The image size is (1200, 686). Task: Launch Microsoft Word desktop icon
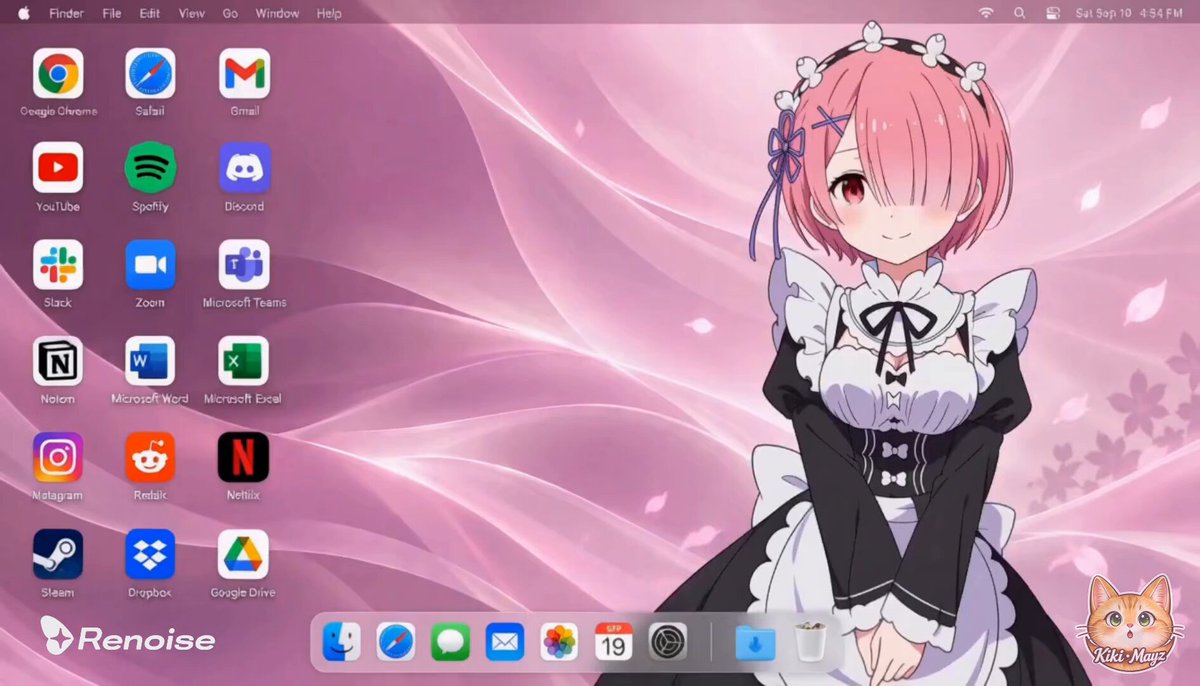tap(150, 361)
